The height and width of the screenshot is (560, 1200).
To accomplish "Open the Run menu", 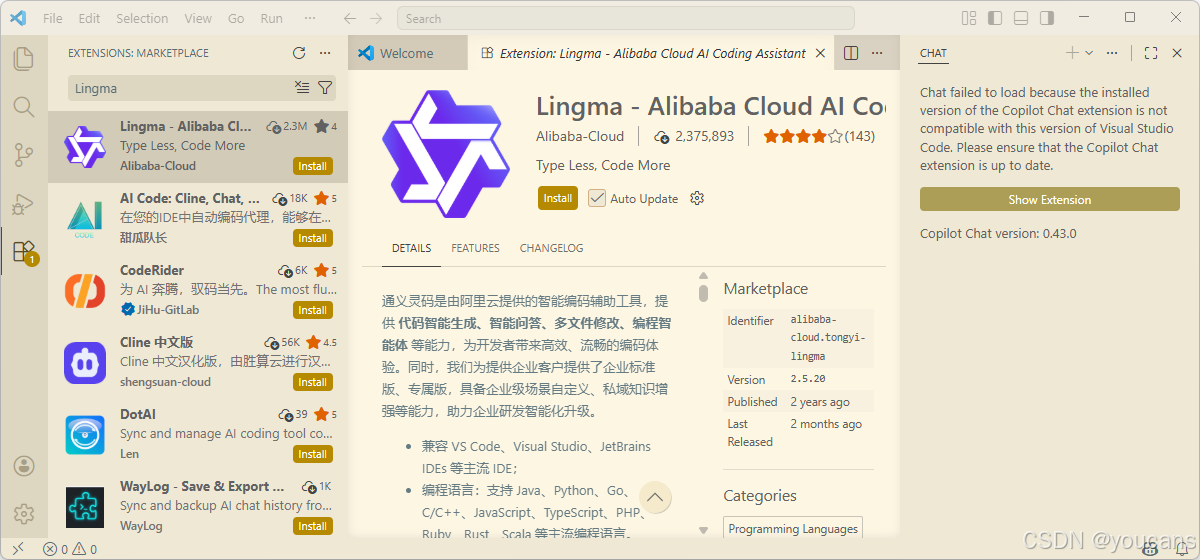I will pyautogui.click(x=271, y=18).
